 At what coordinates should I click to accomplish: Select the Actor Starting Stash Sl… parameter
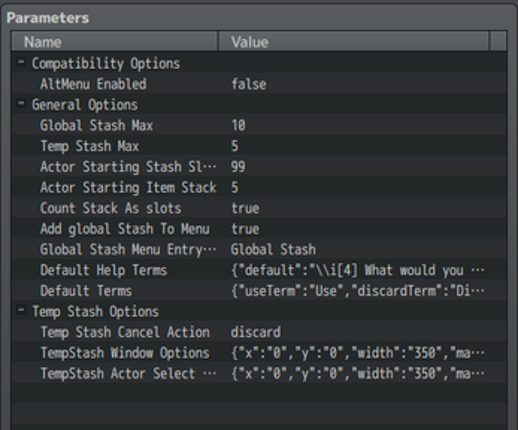(x=128, y=167)
